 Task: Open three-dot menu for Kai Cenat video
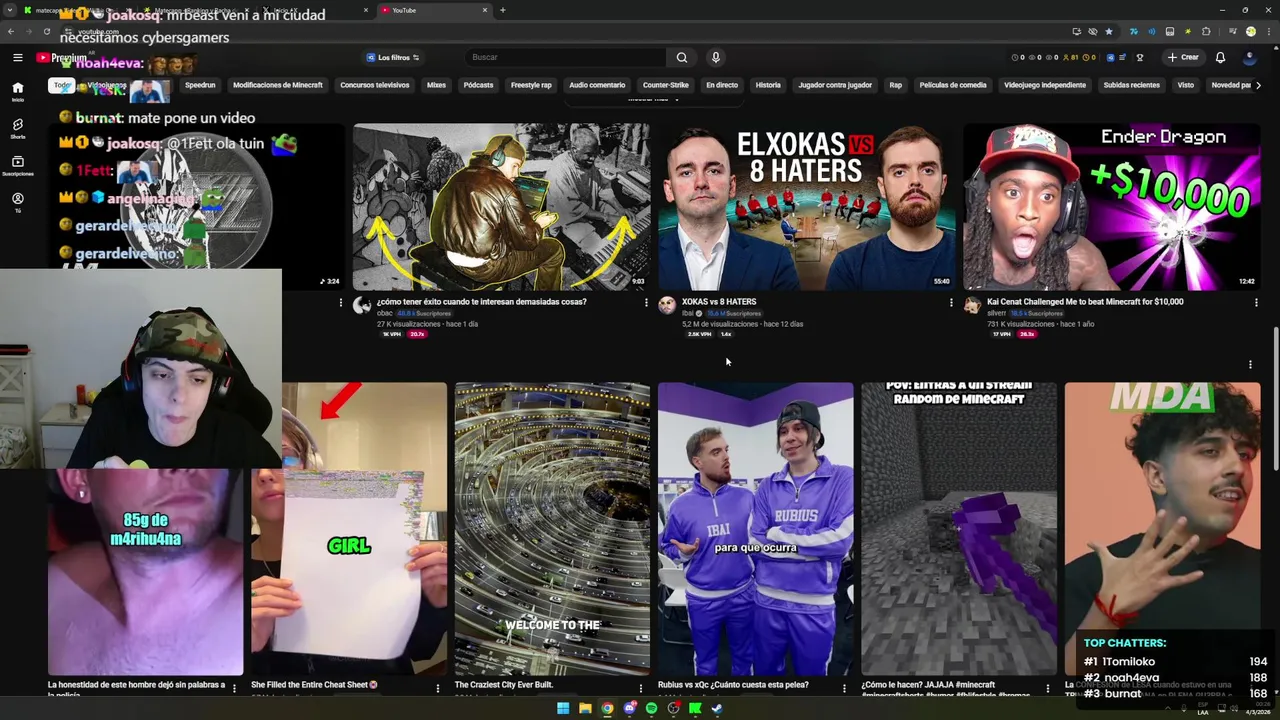[1256, 302]
